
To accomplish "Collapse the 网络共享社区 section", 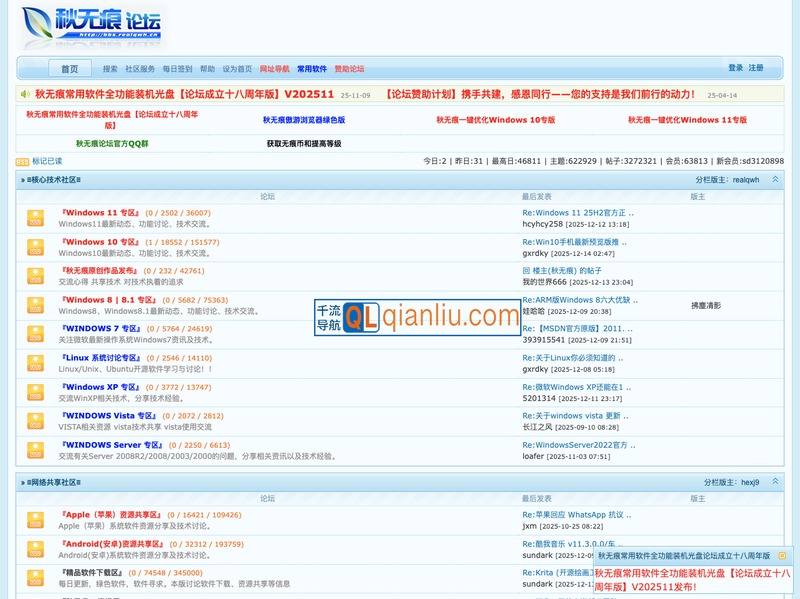I will pos(775,482).
